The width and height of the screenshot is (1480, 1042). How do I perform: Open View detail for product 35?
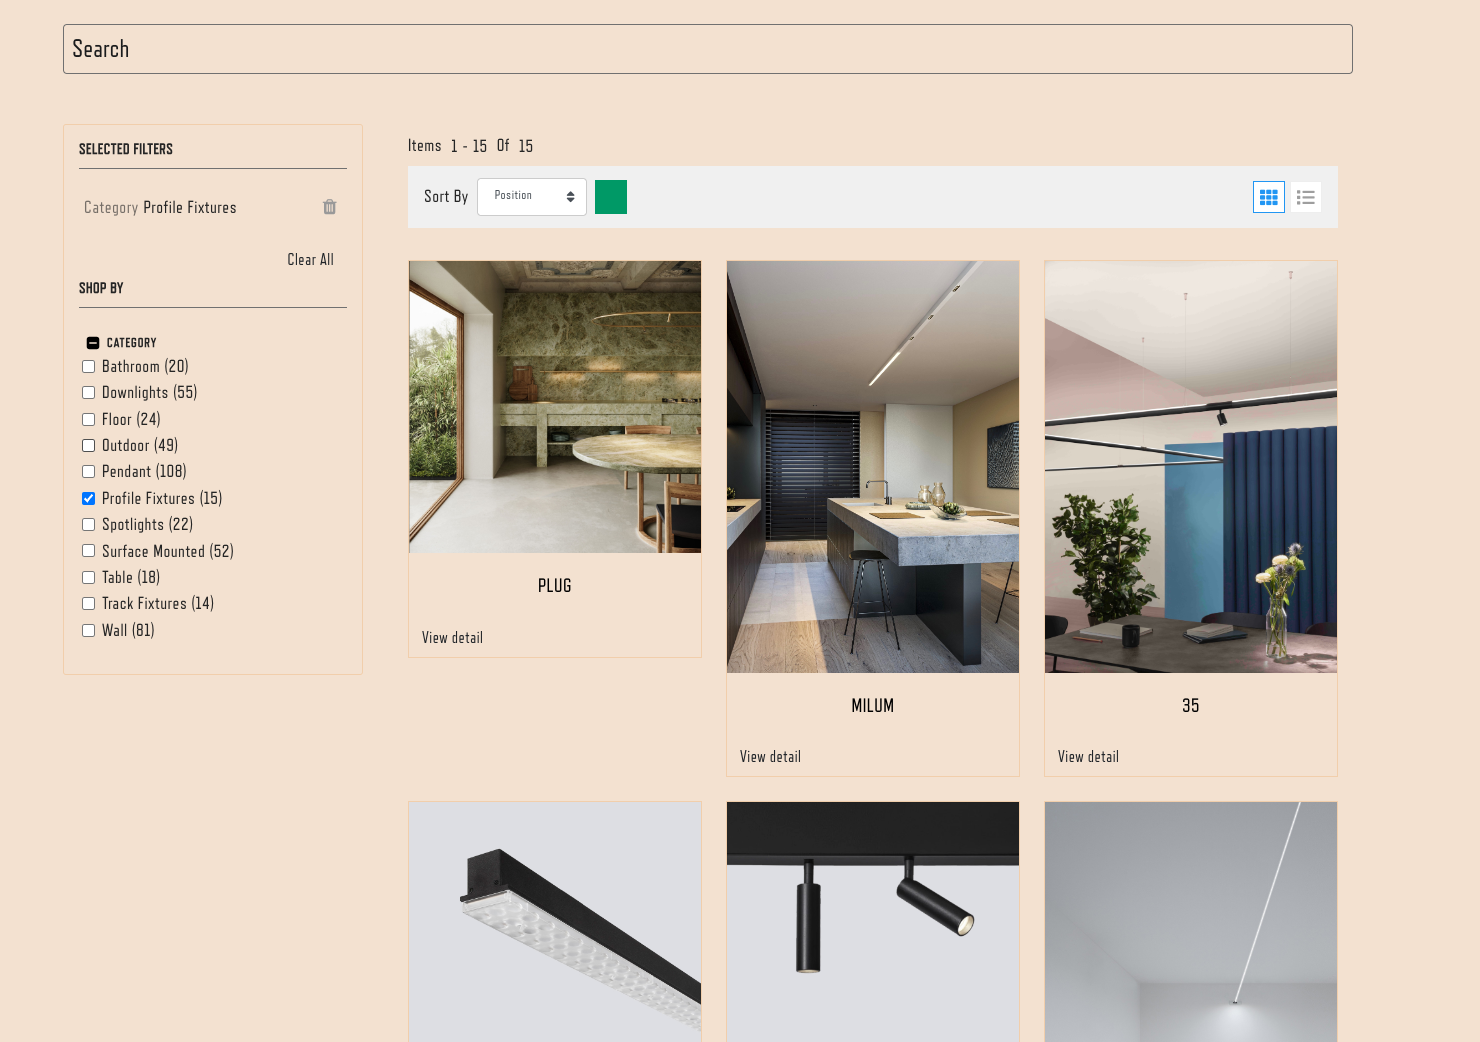click(x=1088, y=757)
